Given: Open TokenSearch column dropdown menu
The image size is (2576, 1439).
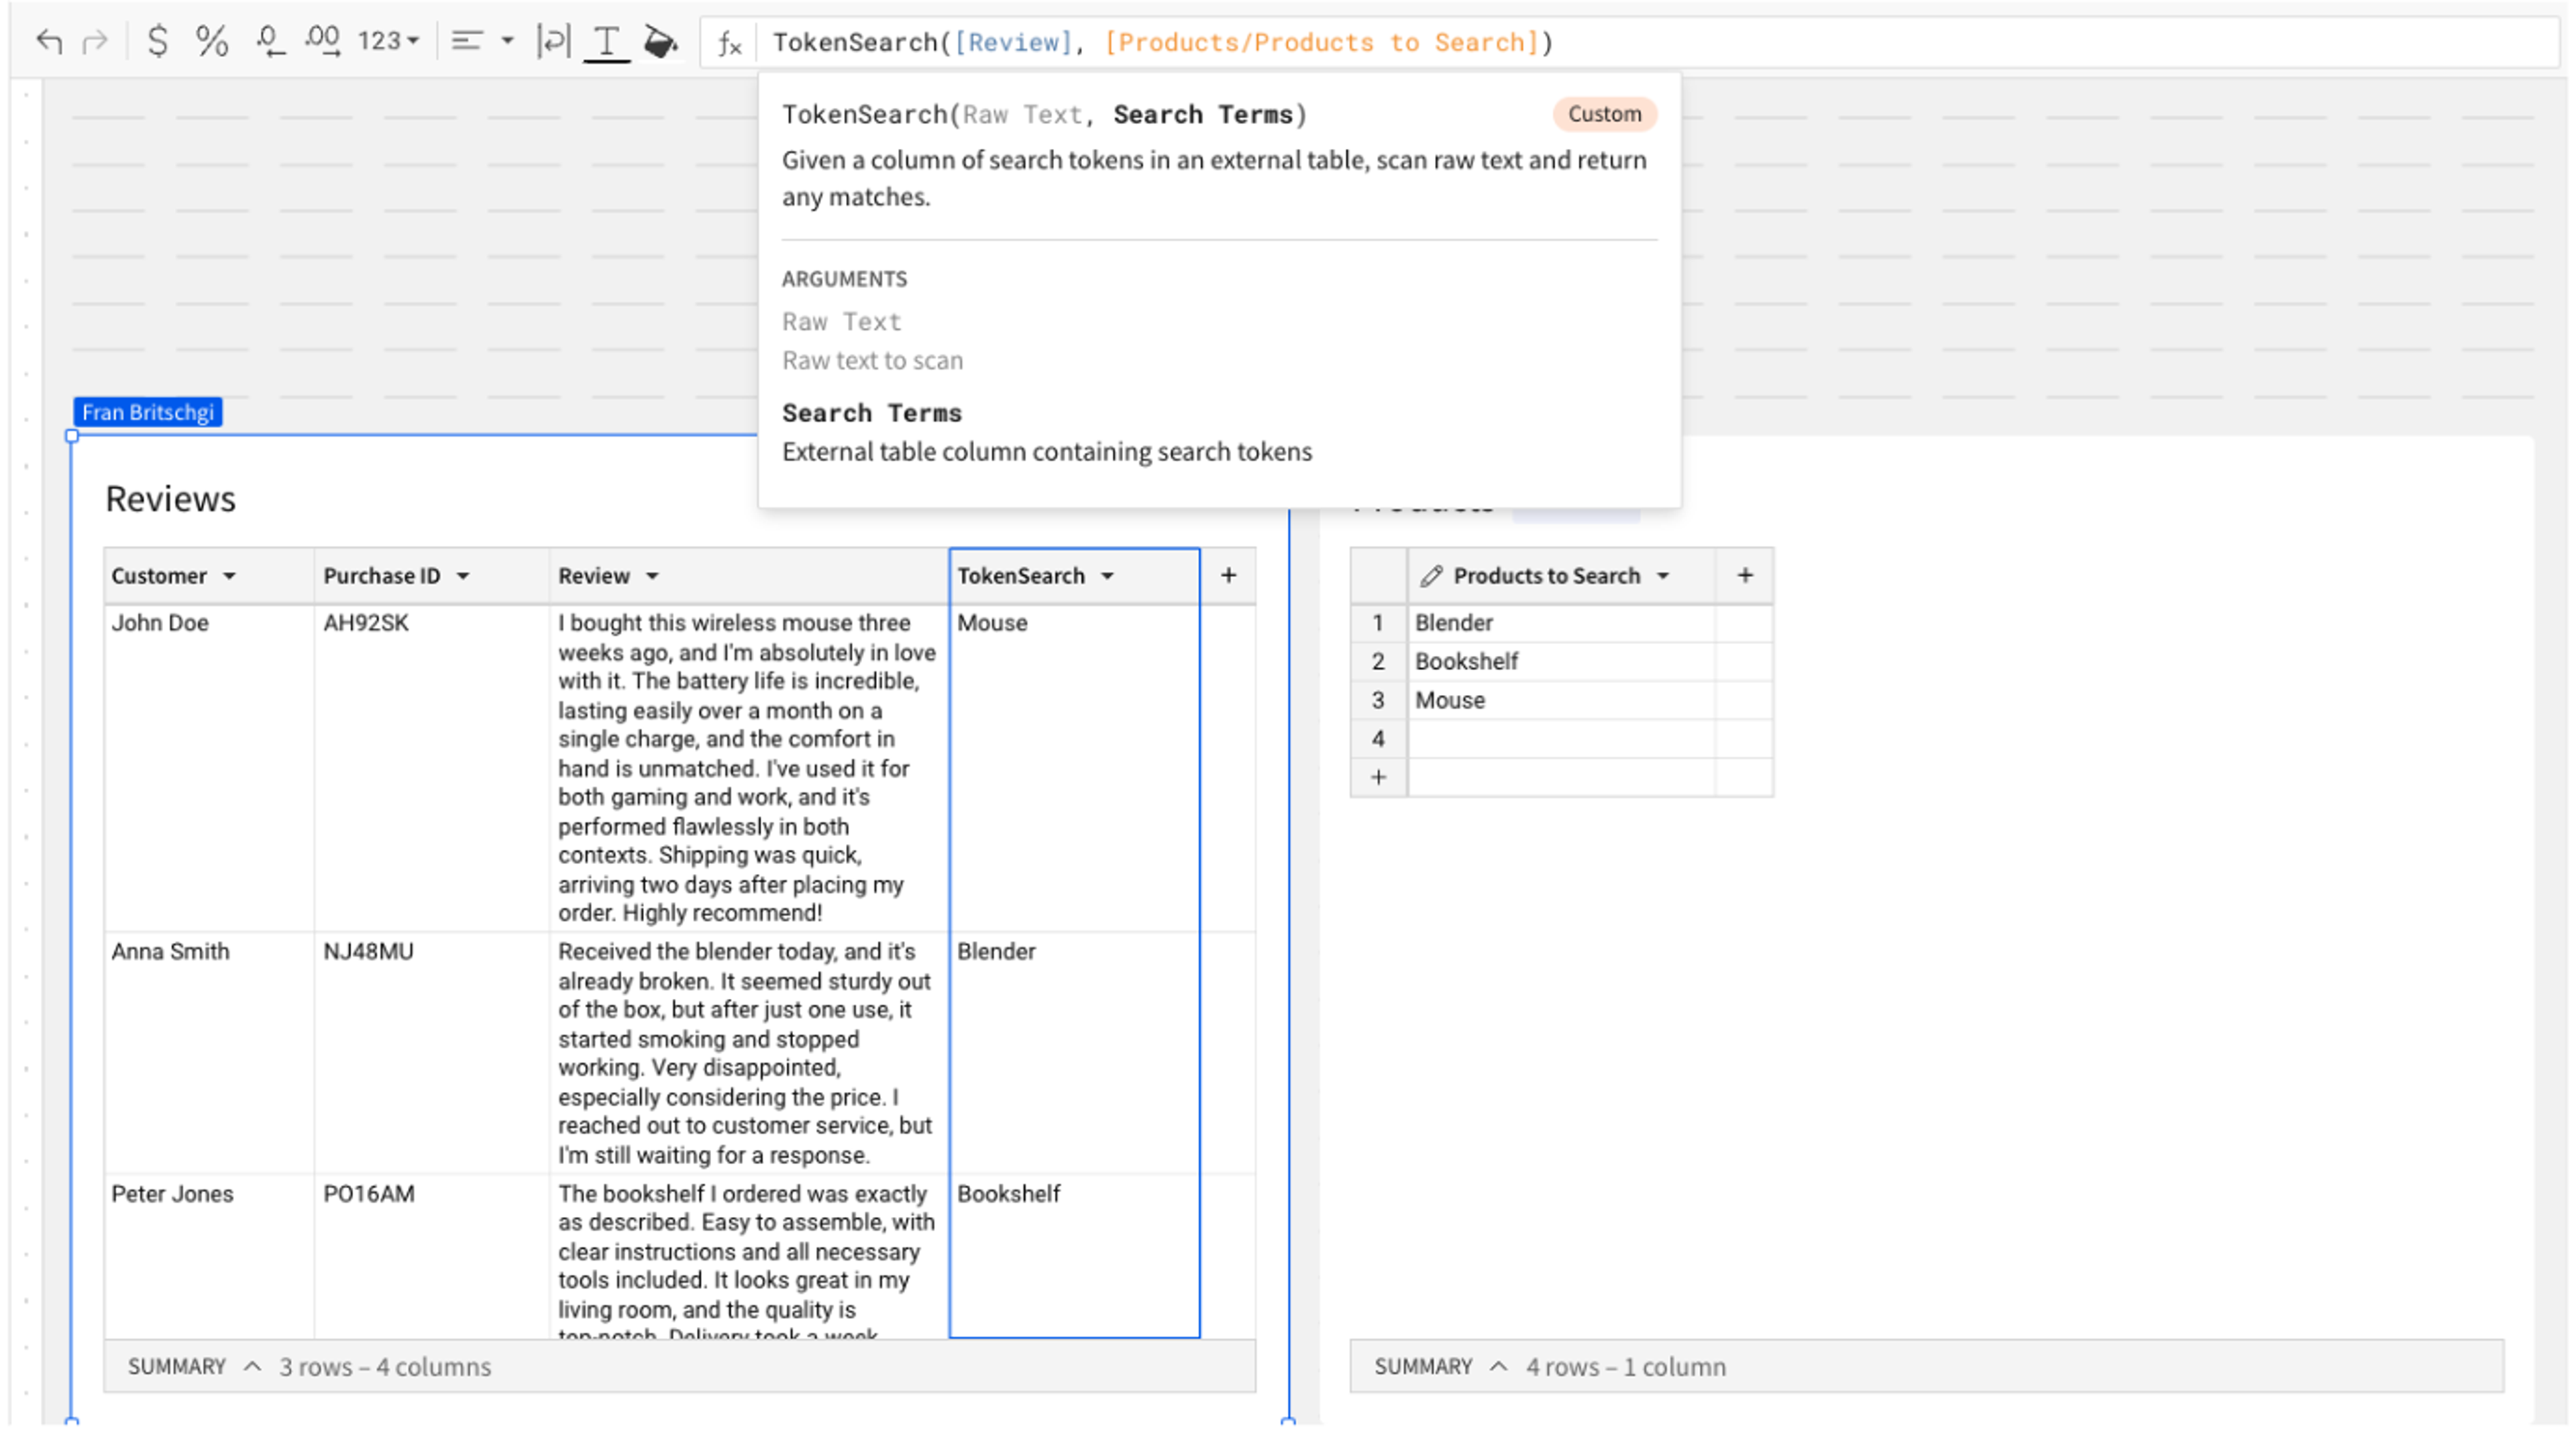Looking at the screenshot, I should (1107, 576).
